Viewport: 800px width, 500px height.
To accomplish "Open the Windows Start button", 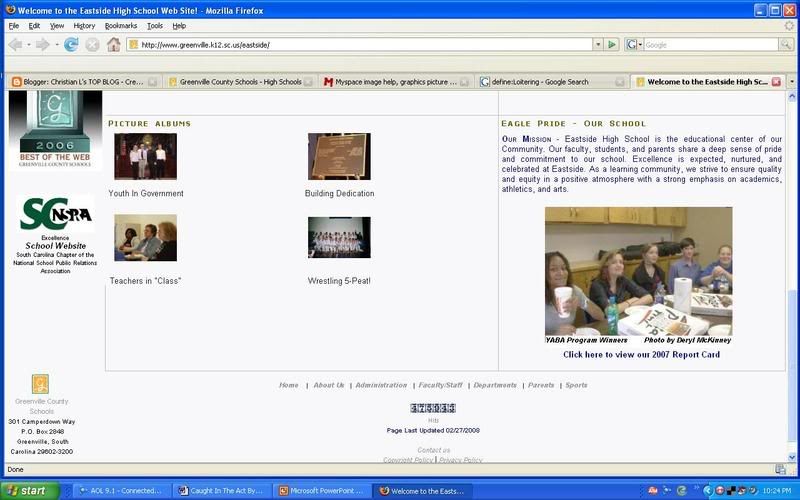I will pos(30,491).
